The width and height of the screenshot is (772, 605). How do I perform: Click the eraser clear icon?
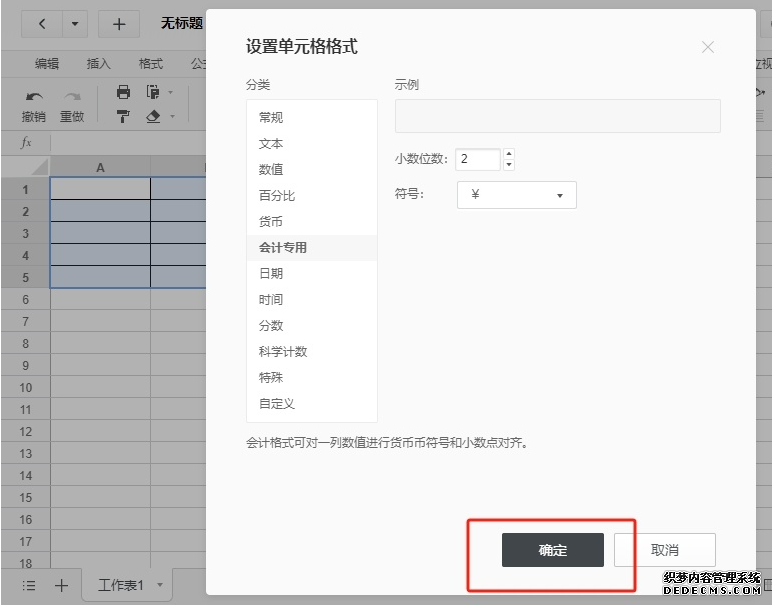click(x=153, y=116)
